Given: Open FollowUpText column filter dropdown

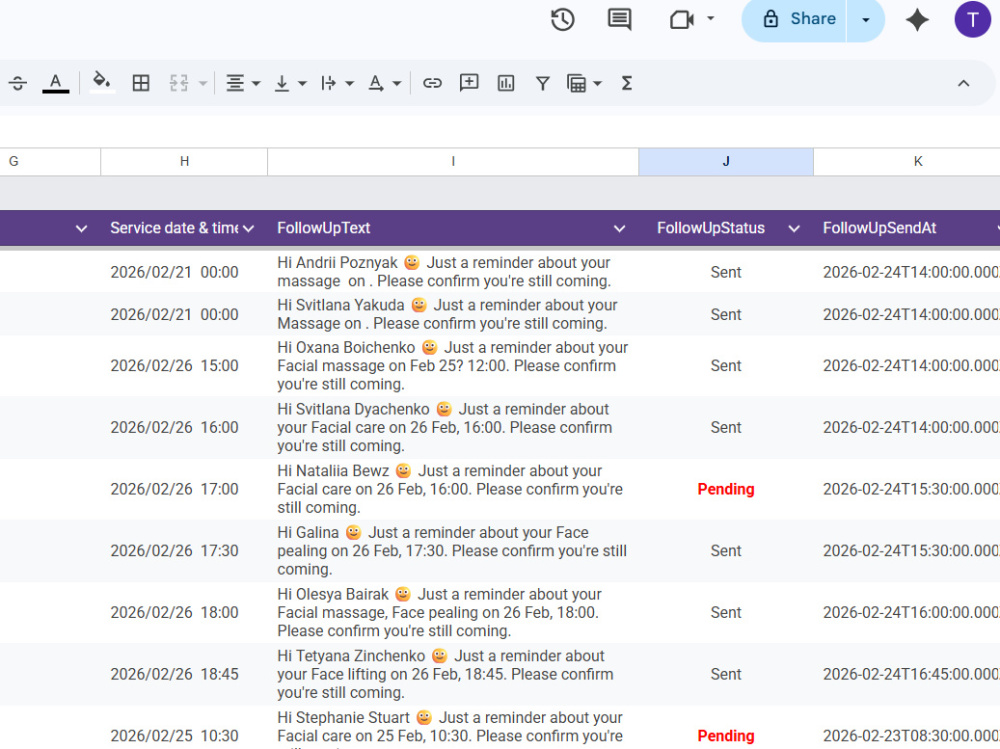Looking at the screenshot, I should [x=619, y=228].
